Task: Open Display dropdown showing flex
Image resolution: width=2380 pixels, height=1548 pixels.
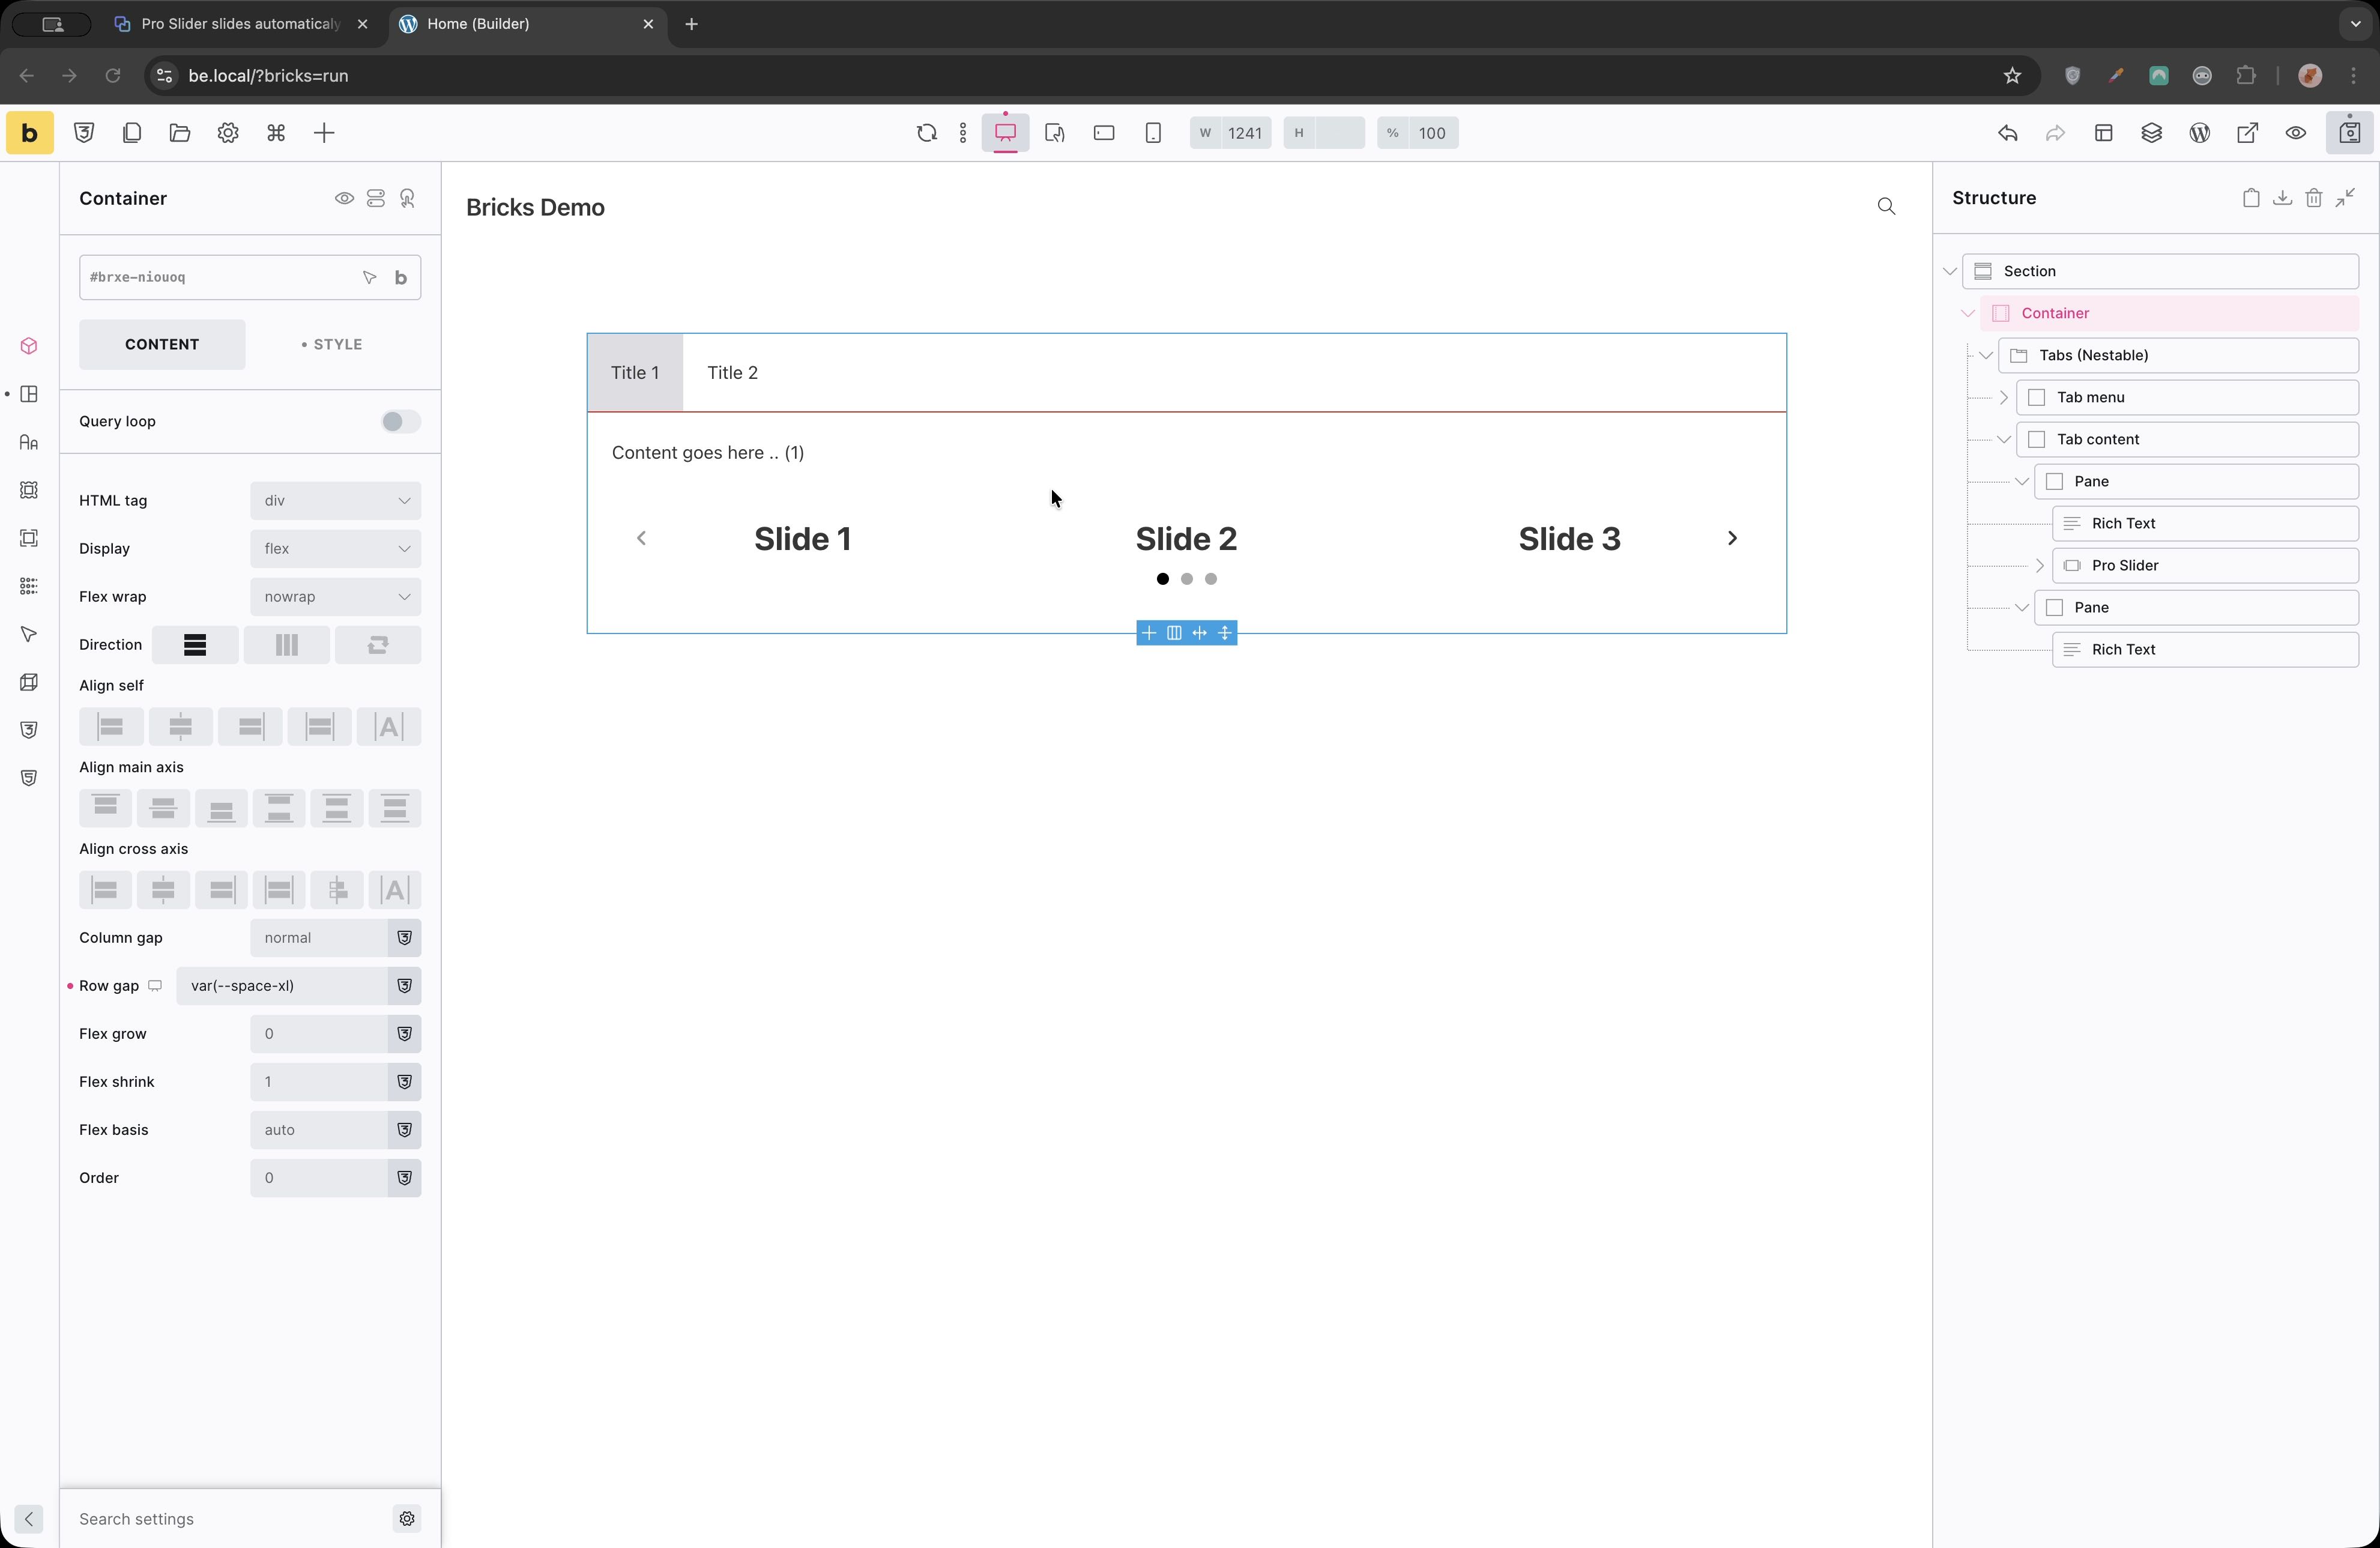Action: (336, 549)
